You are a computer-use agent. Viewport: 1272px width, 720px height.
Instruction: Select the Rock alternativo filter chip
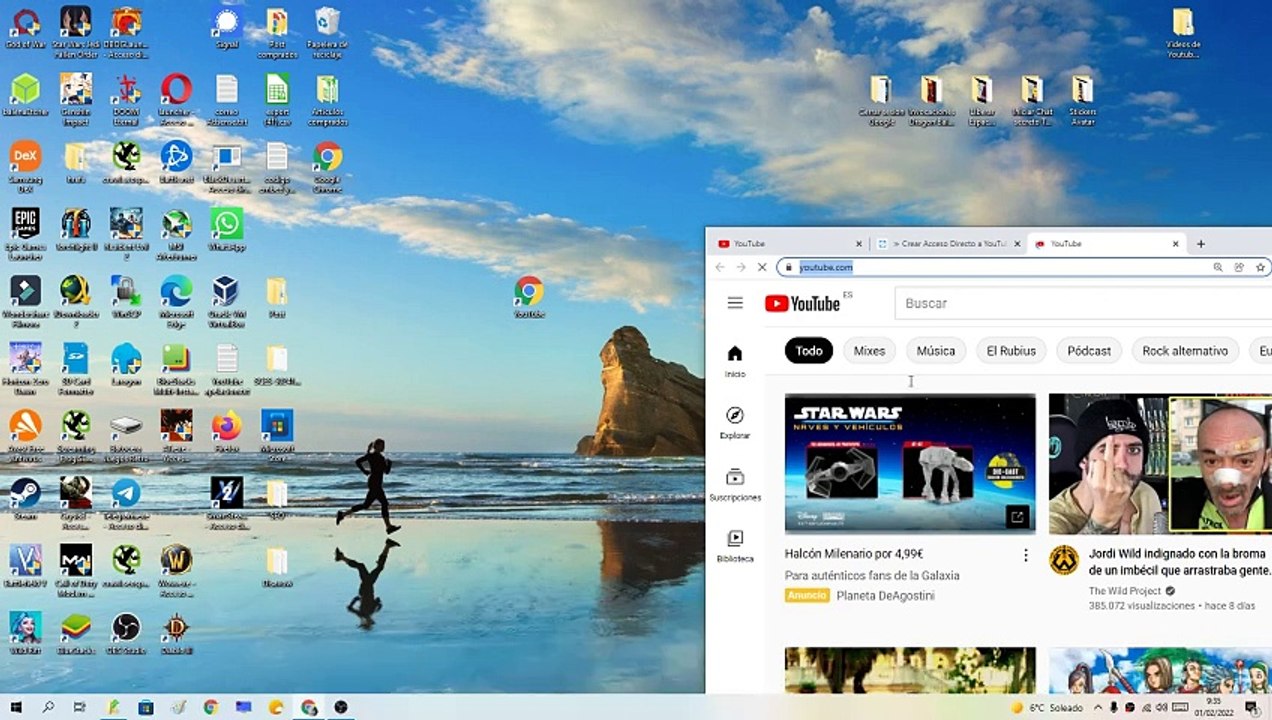pos(1185,351)
